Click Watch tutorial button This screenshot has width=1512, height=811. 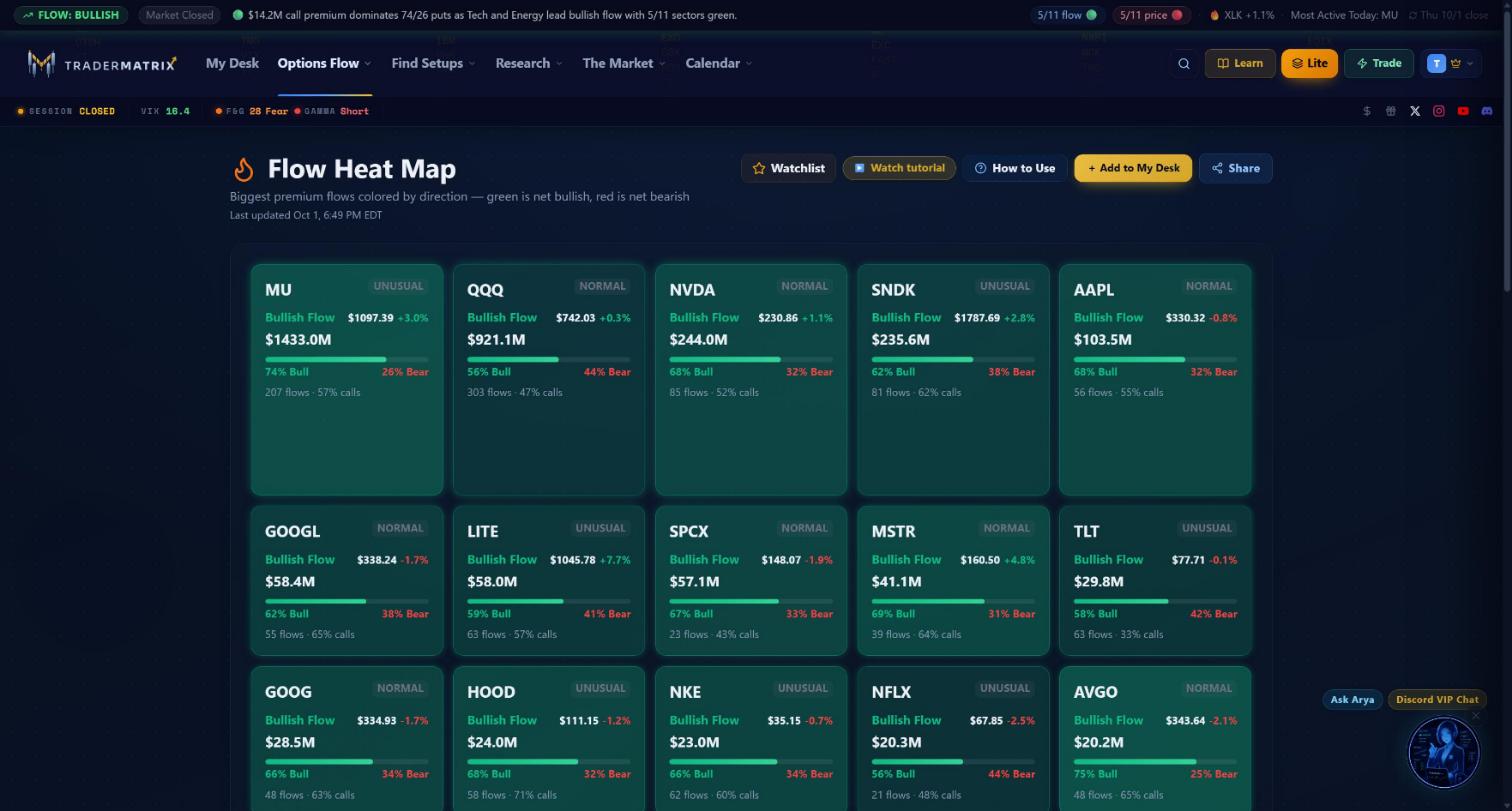pos(899,168)
